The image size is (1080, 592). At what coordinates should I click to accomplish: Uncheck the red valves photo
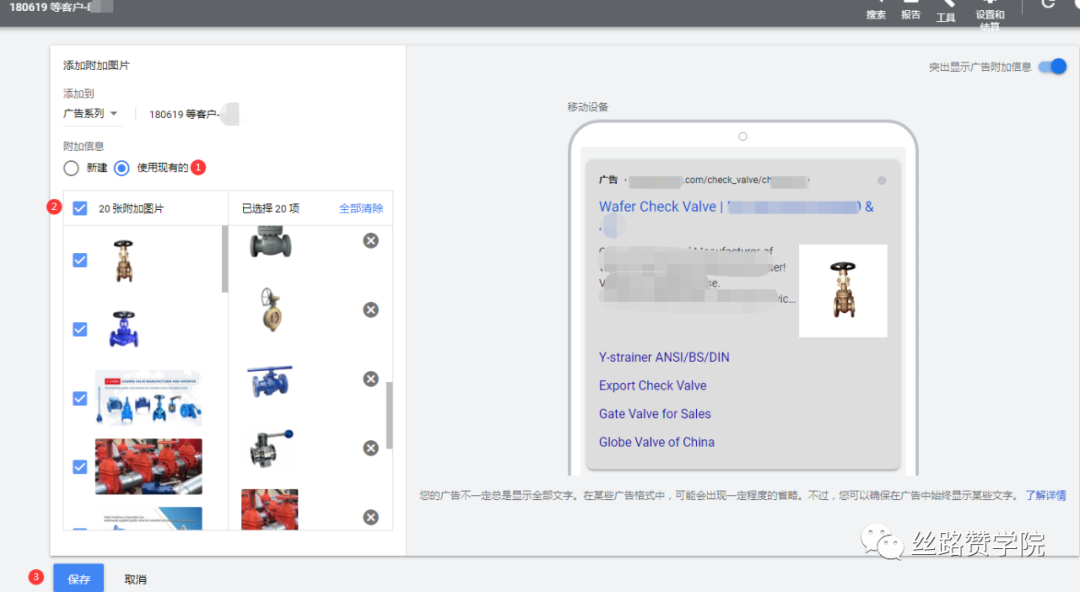[80, 467]
